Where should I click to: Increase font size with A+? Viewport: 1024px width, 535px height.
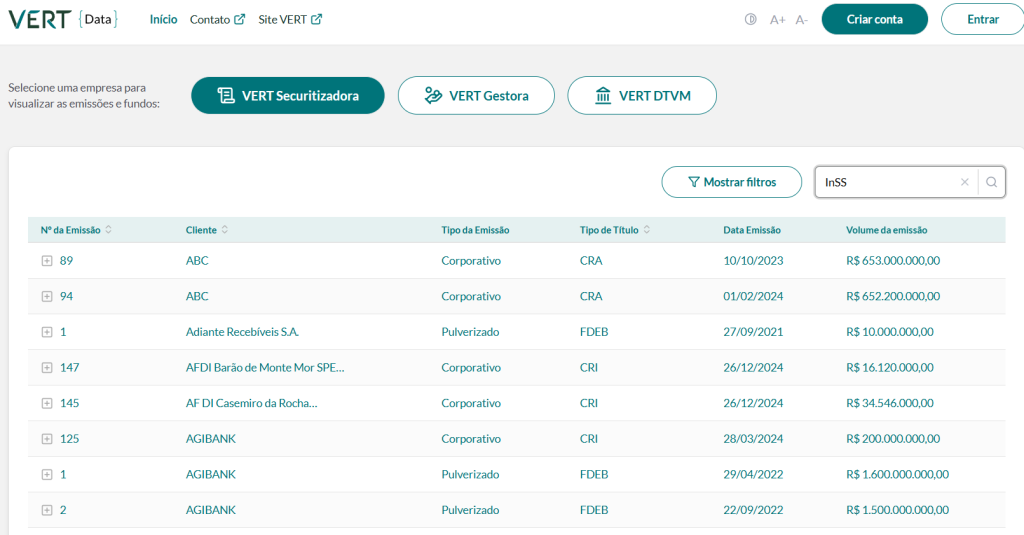[777, 19]
